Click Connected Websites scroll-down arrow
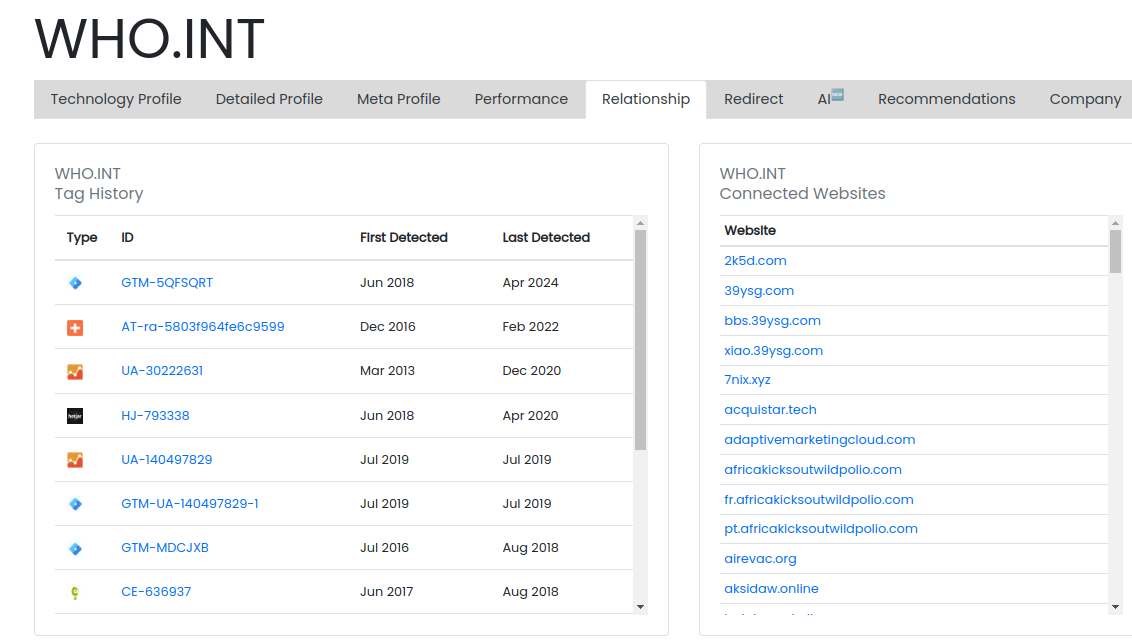 tap(1115, 607)
